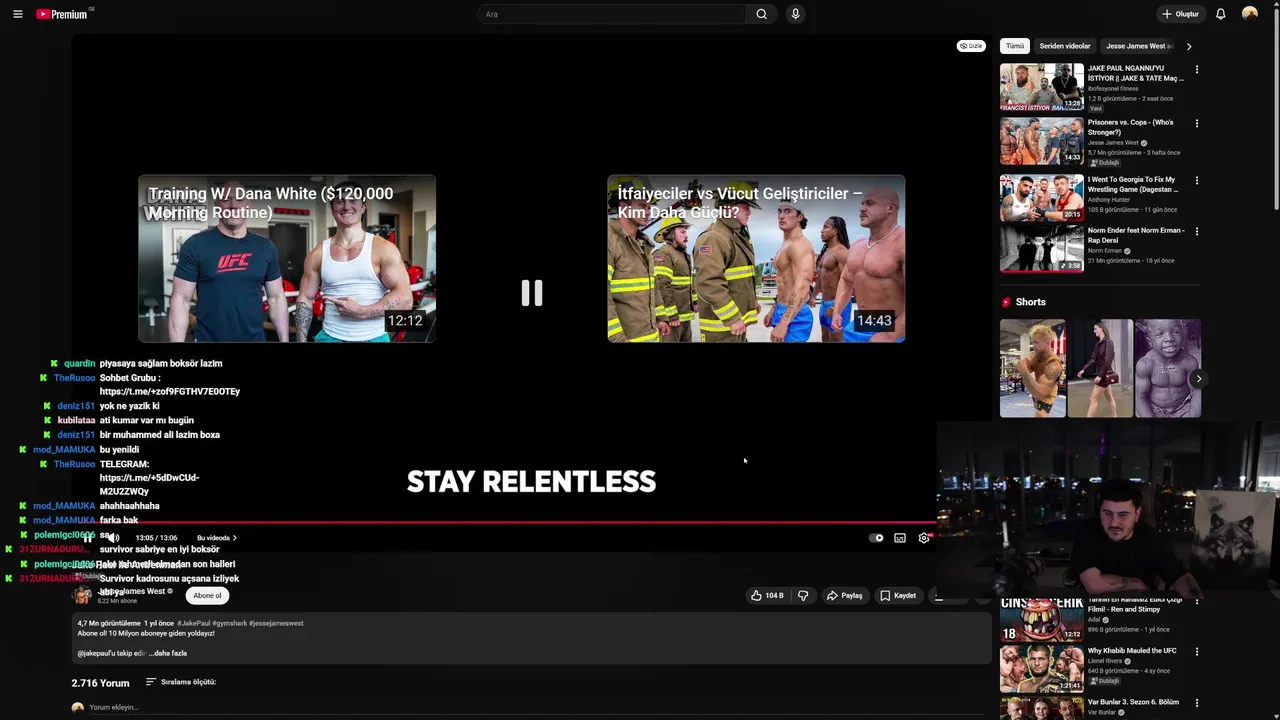Viewport: 1280px width, 720px height.
Task: Play suggested İtfaiyeciler vs Vücut Geliştiriciler video
Action: tap(756, 259)
